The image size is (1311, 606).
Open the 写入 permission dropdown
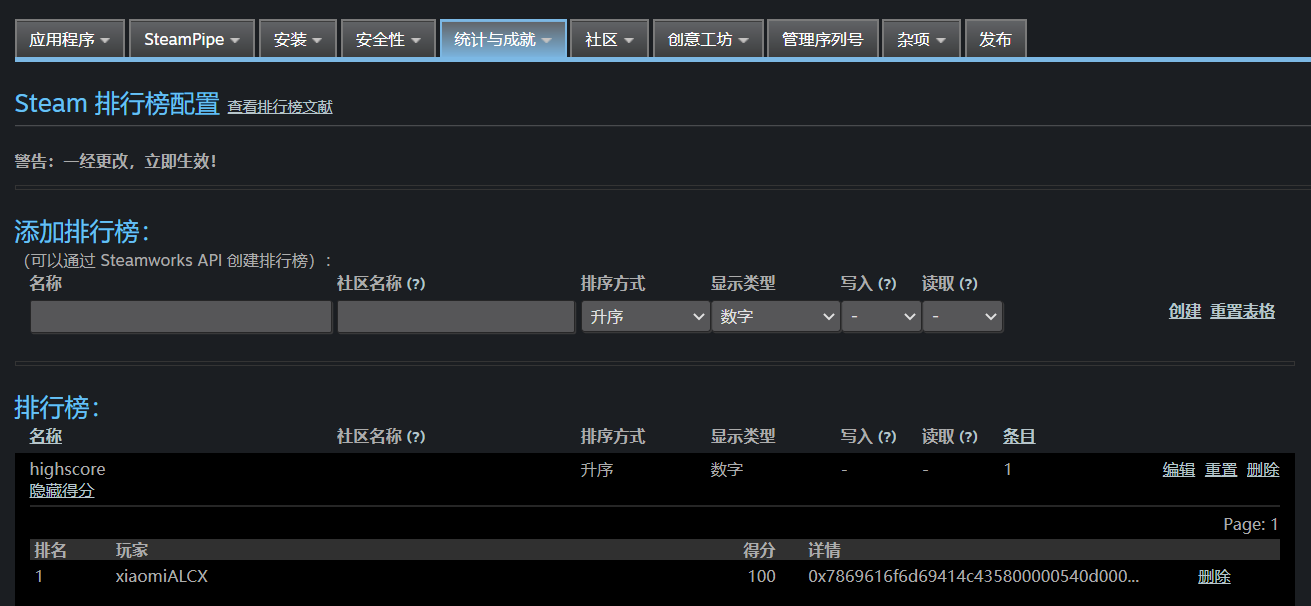point(881,316)
